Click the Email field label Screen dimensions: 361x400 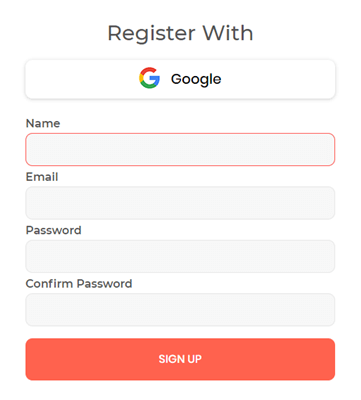point(42,177)
